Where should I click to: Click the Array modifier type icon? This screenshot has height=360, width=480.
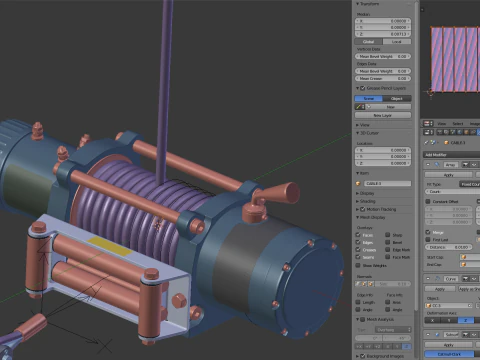point(437,165)
